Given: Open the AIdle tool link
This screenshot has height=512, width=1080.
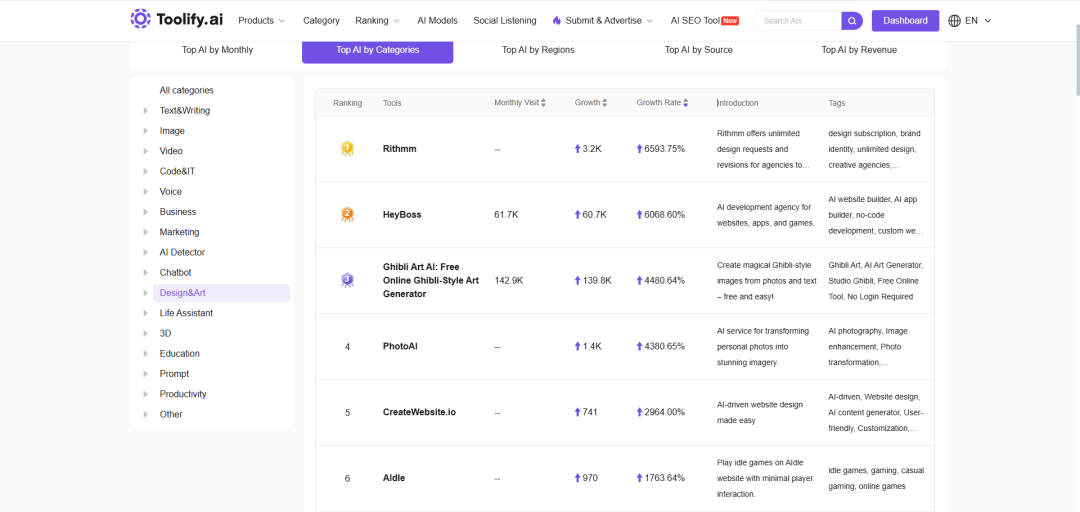Looking at the screenshot, I should (x=394, y=478).
